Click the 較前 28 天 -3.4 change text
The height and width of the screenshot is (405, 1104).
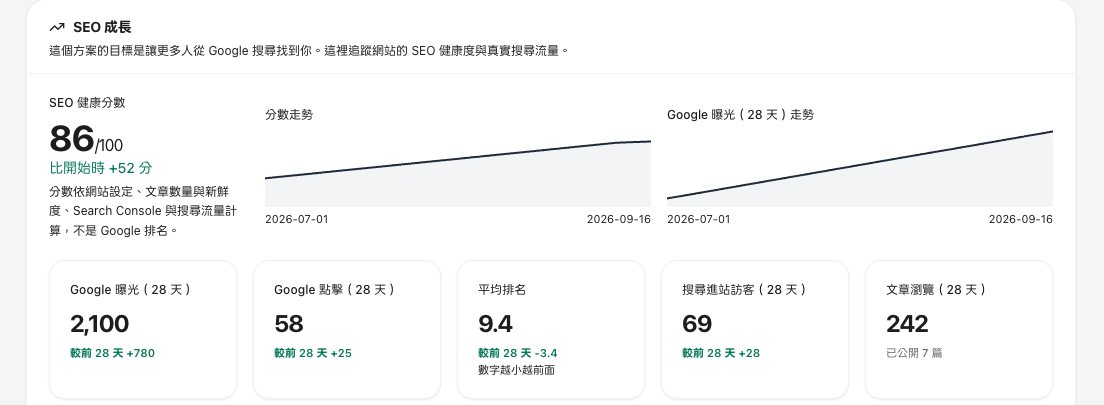[518, 353]
